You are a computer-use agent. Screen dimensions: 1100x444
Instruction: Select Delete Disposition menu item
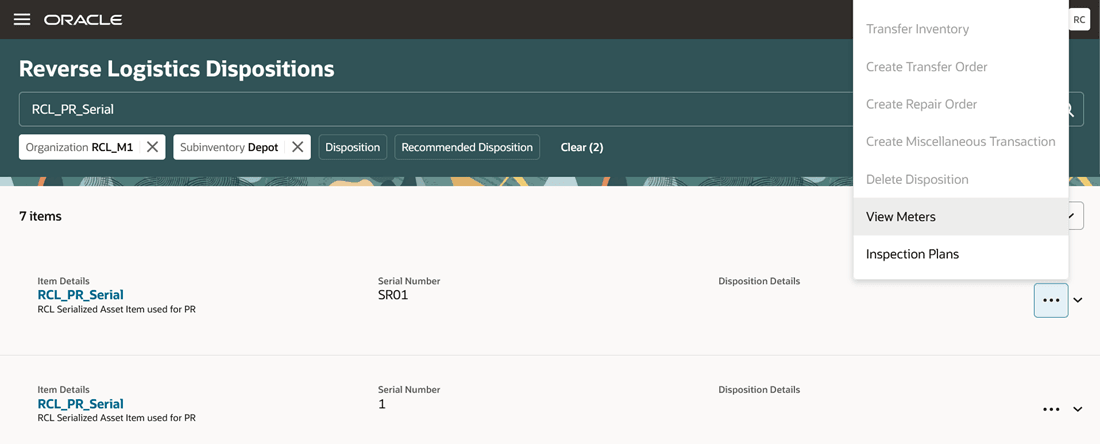[x=961, y=179]
